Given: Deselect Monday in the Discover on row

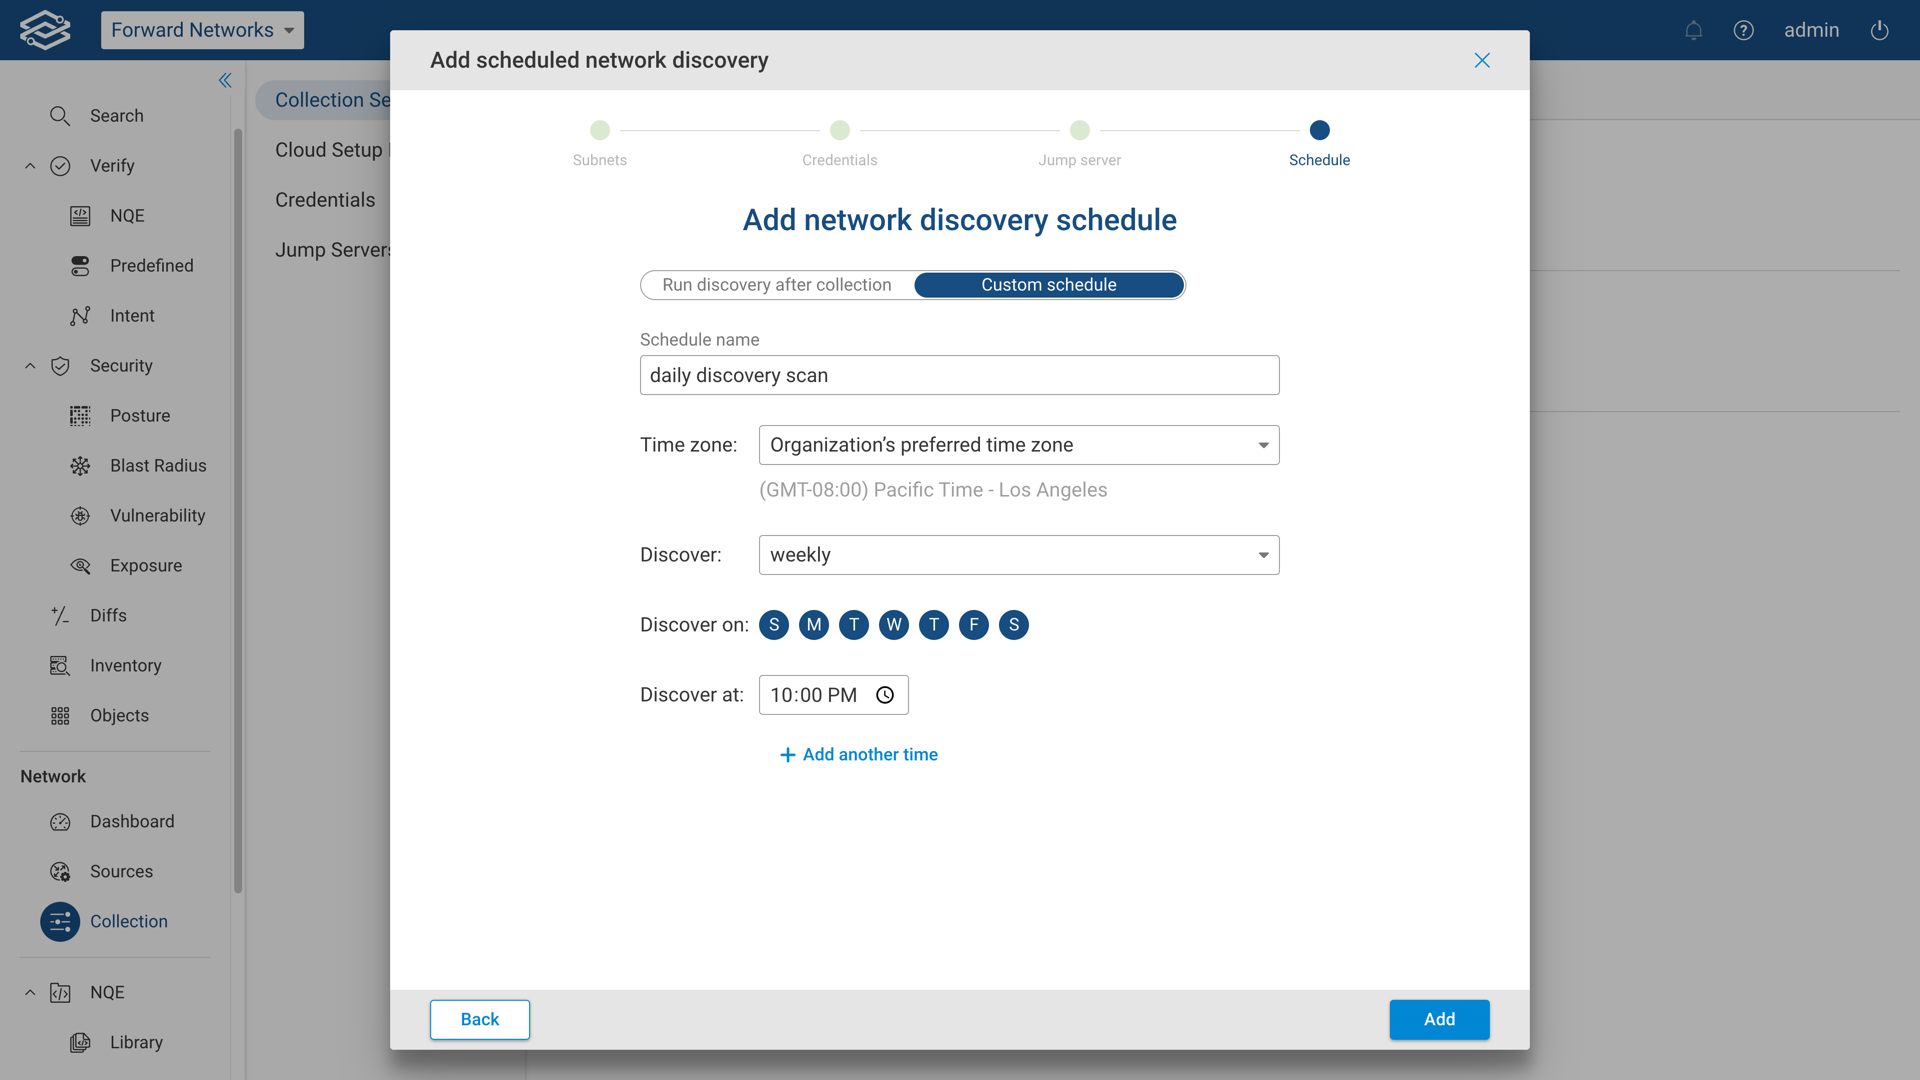Looking at the screenshot, I should click(x=813, y=624).
